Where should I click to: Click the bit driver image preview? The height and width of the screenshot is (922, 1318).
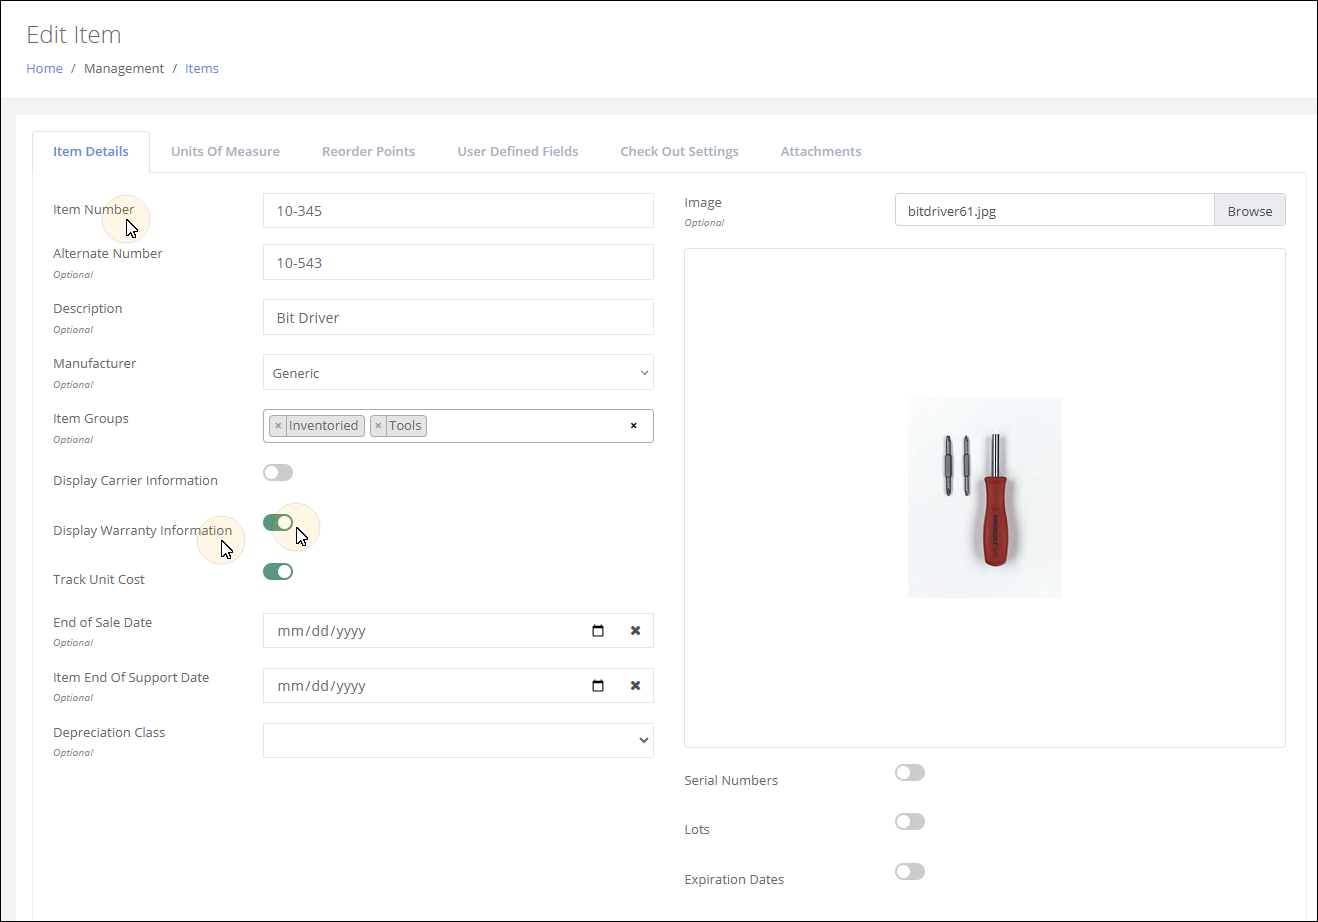pyautogui.click(x=985, y=498)
